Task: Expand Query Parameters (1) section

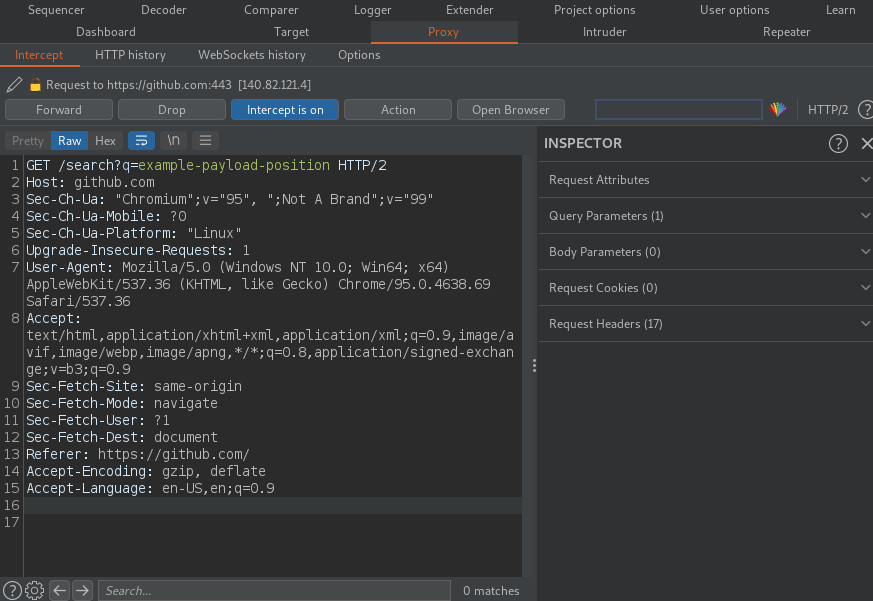Action: click(705, 216)
